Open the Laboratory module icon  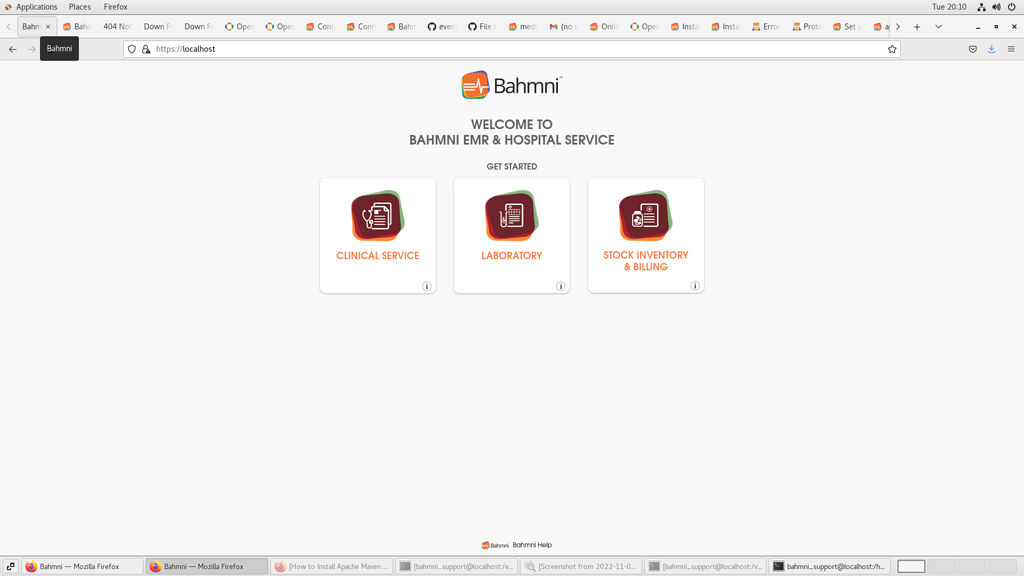click(511, 215)
